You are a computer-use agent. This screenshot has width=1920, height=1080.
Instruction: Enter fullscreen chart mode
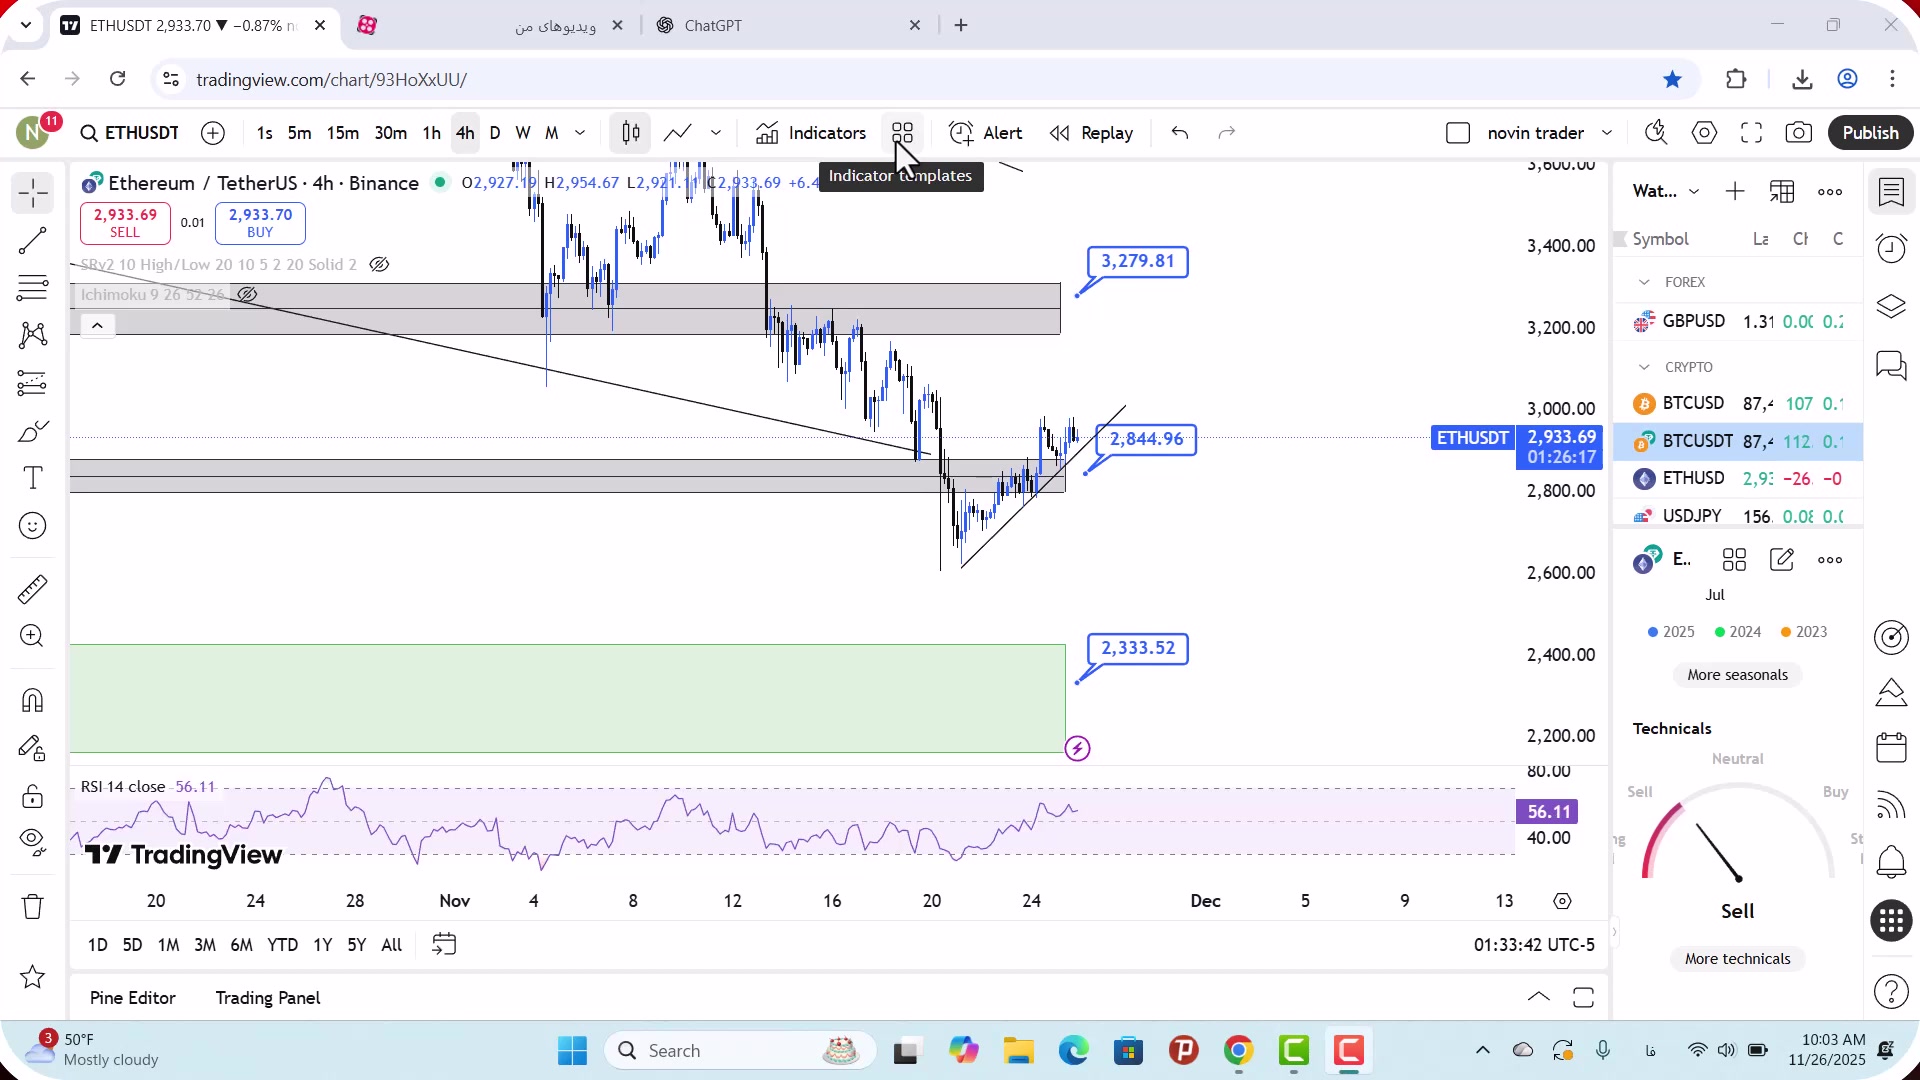coord(1751,133)
